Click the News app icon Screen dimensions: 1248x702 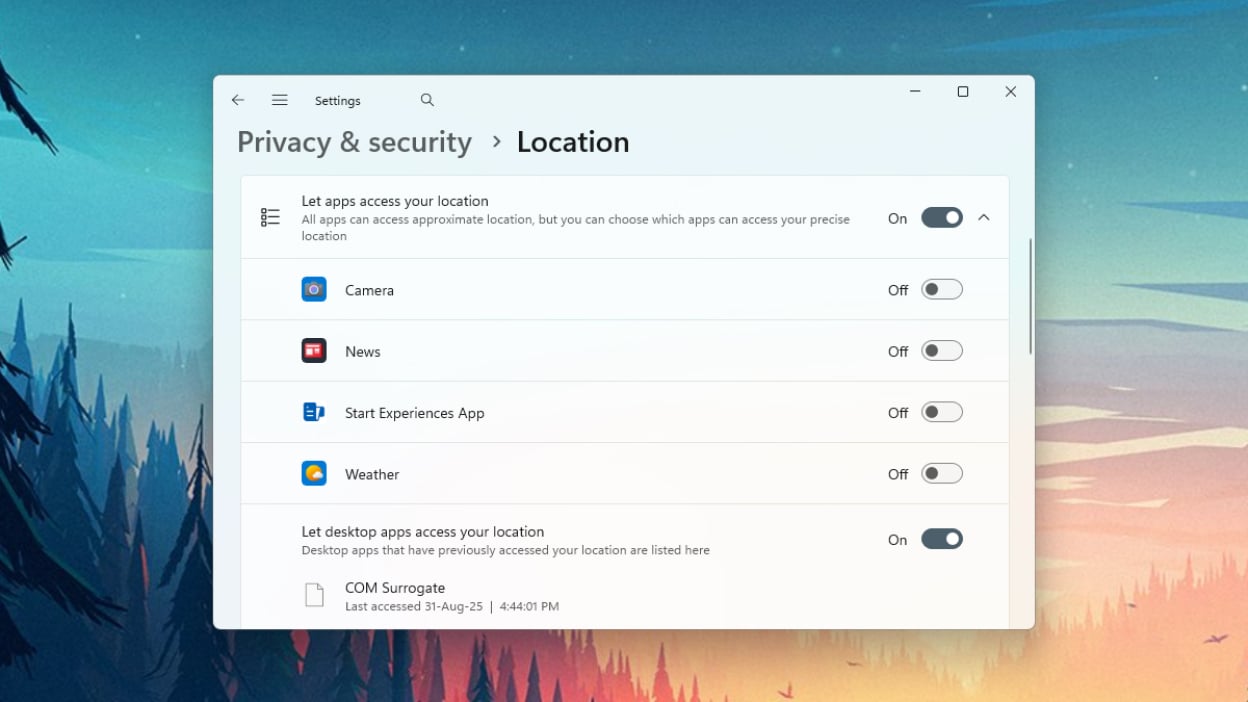[314, 351]
